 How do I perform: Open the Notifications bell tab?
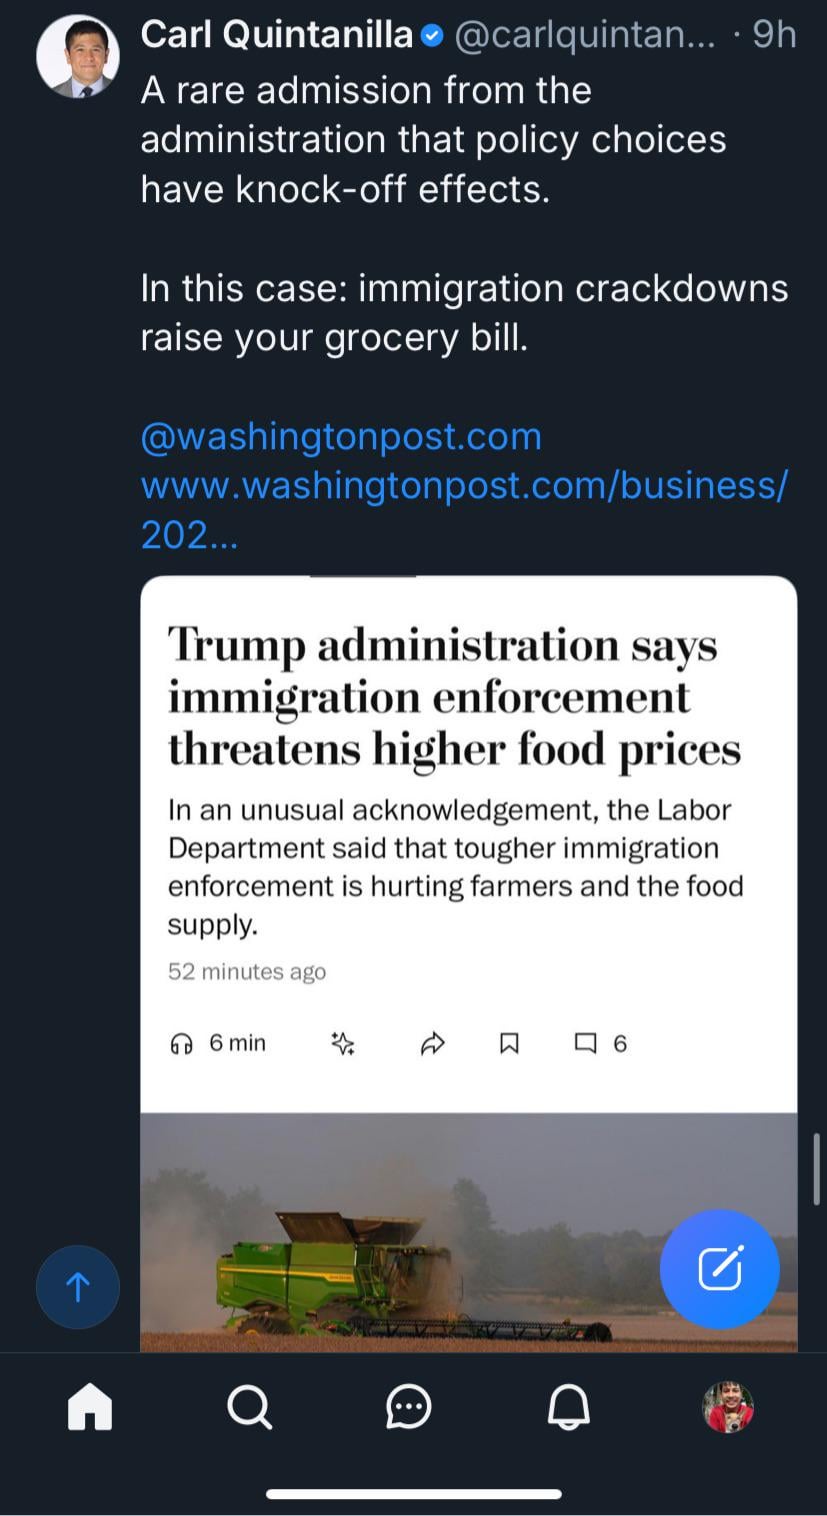click(x=568, y=1408)
